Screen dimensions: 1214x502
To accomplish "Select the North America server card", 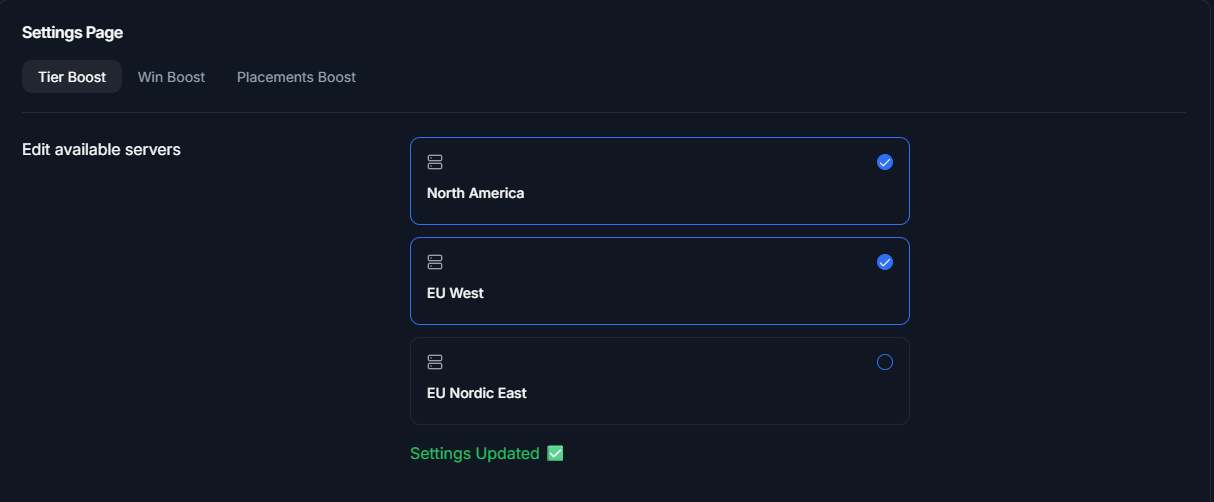I will [660, 181].
